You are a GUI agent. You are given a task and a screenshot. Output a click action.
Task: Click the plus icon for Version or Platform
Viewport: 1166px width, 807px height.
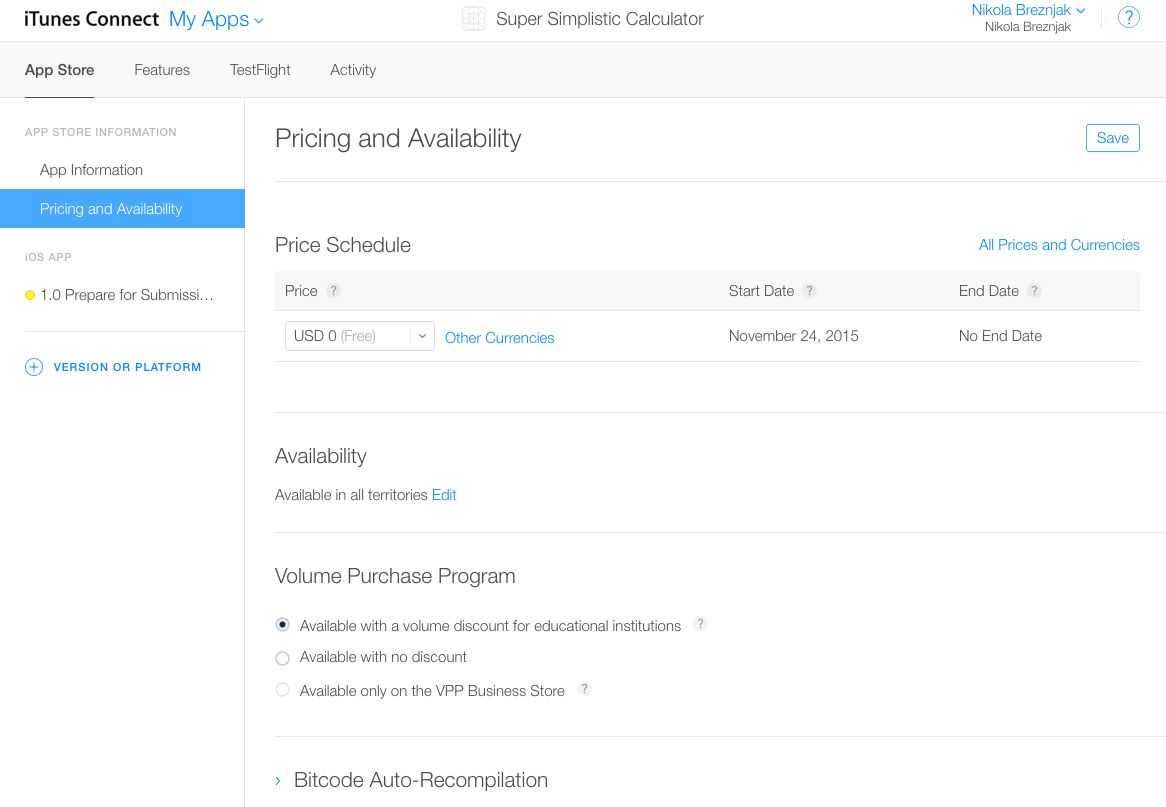pyautogui.click(x=34, y=367)
